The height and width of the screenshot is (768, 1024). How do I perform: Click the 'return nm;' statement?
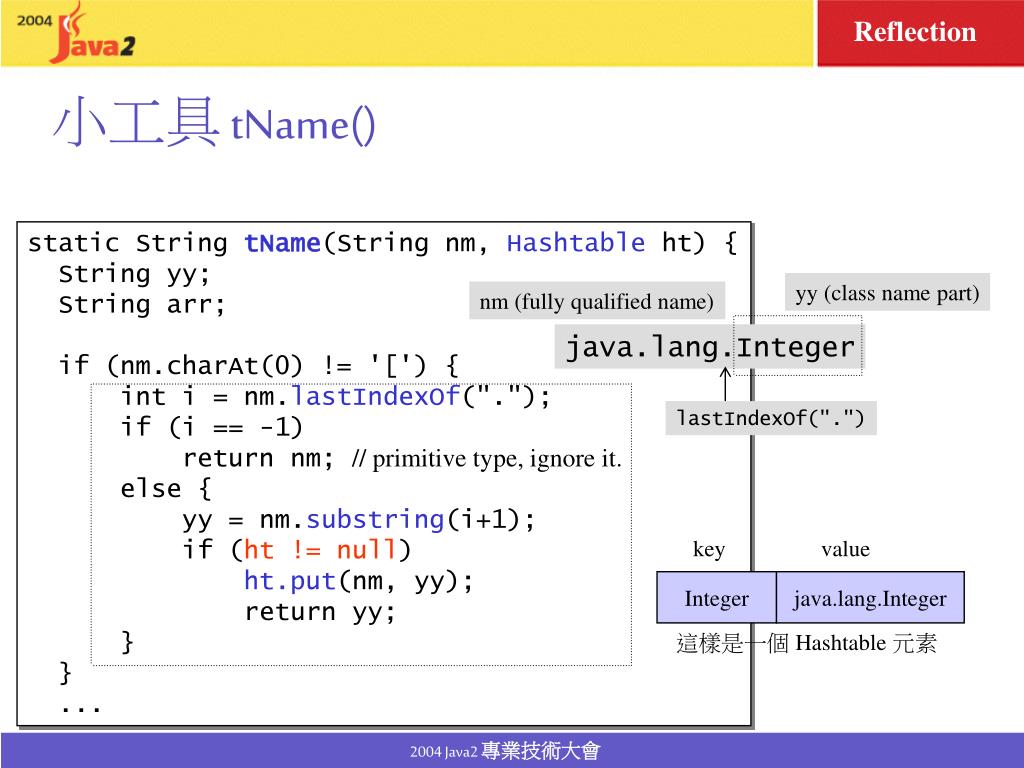pos(258,458)
